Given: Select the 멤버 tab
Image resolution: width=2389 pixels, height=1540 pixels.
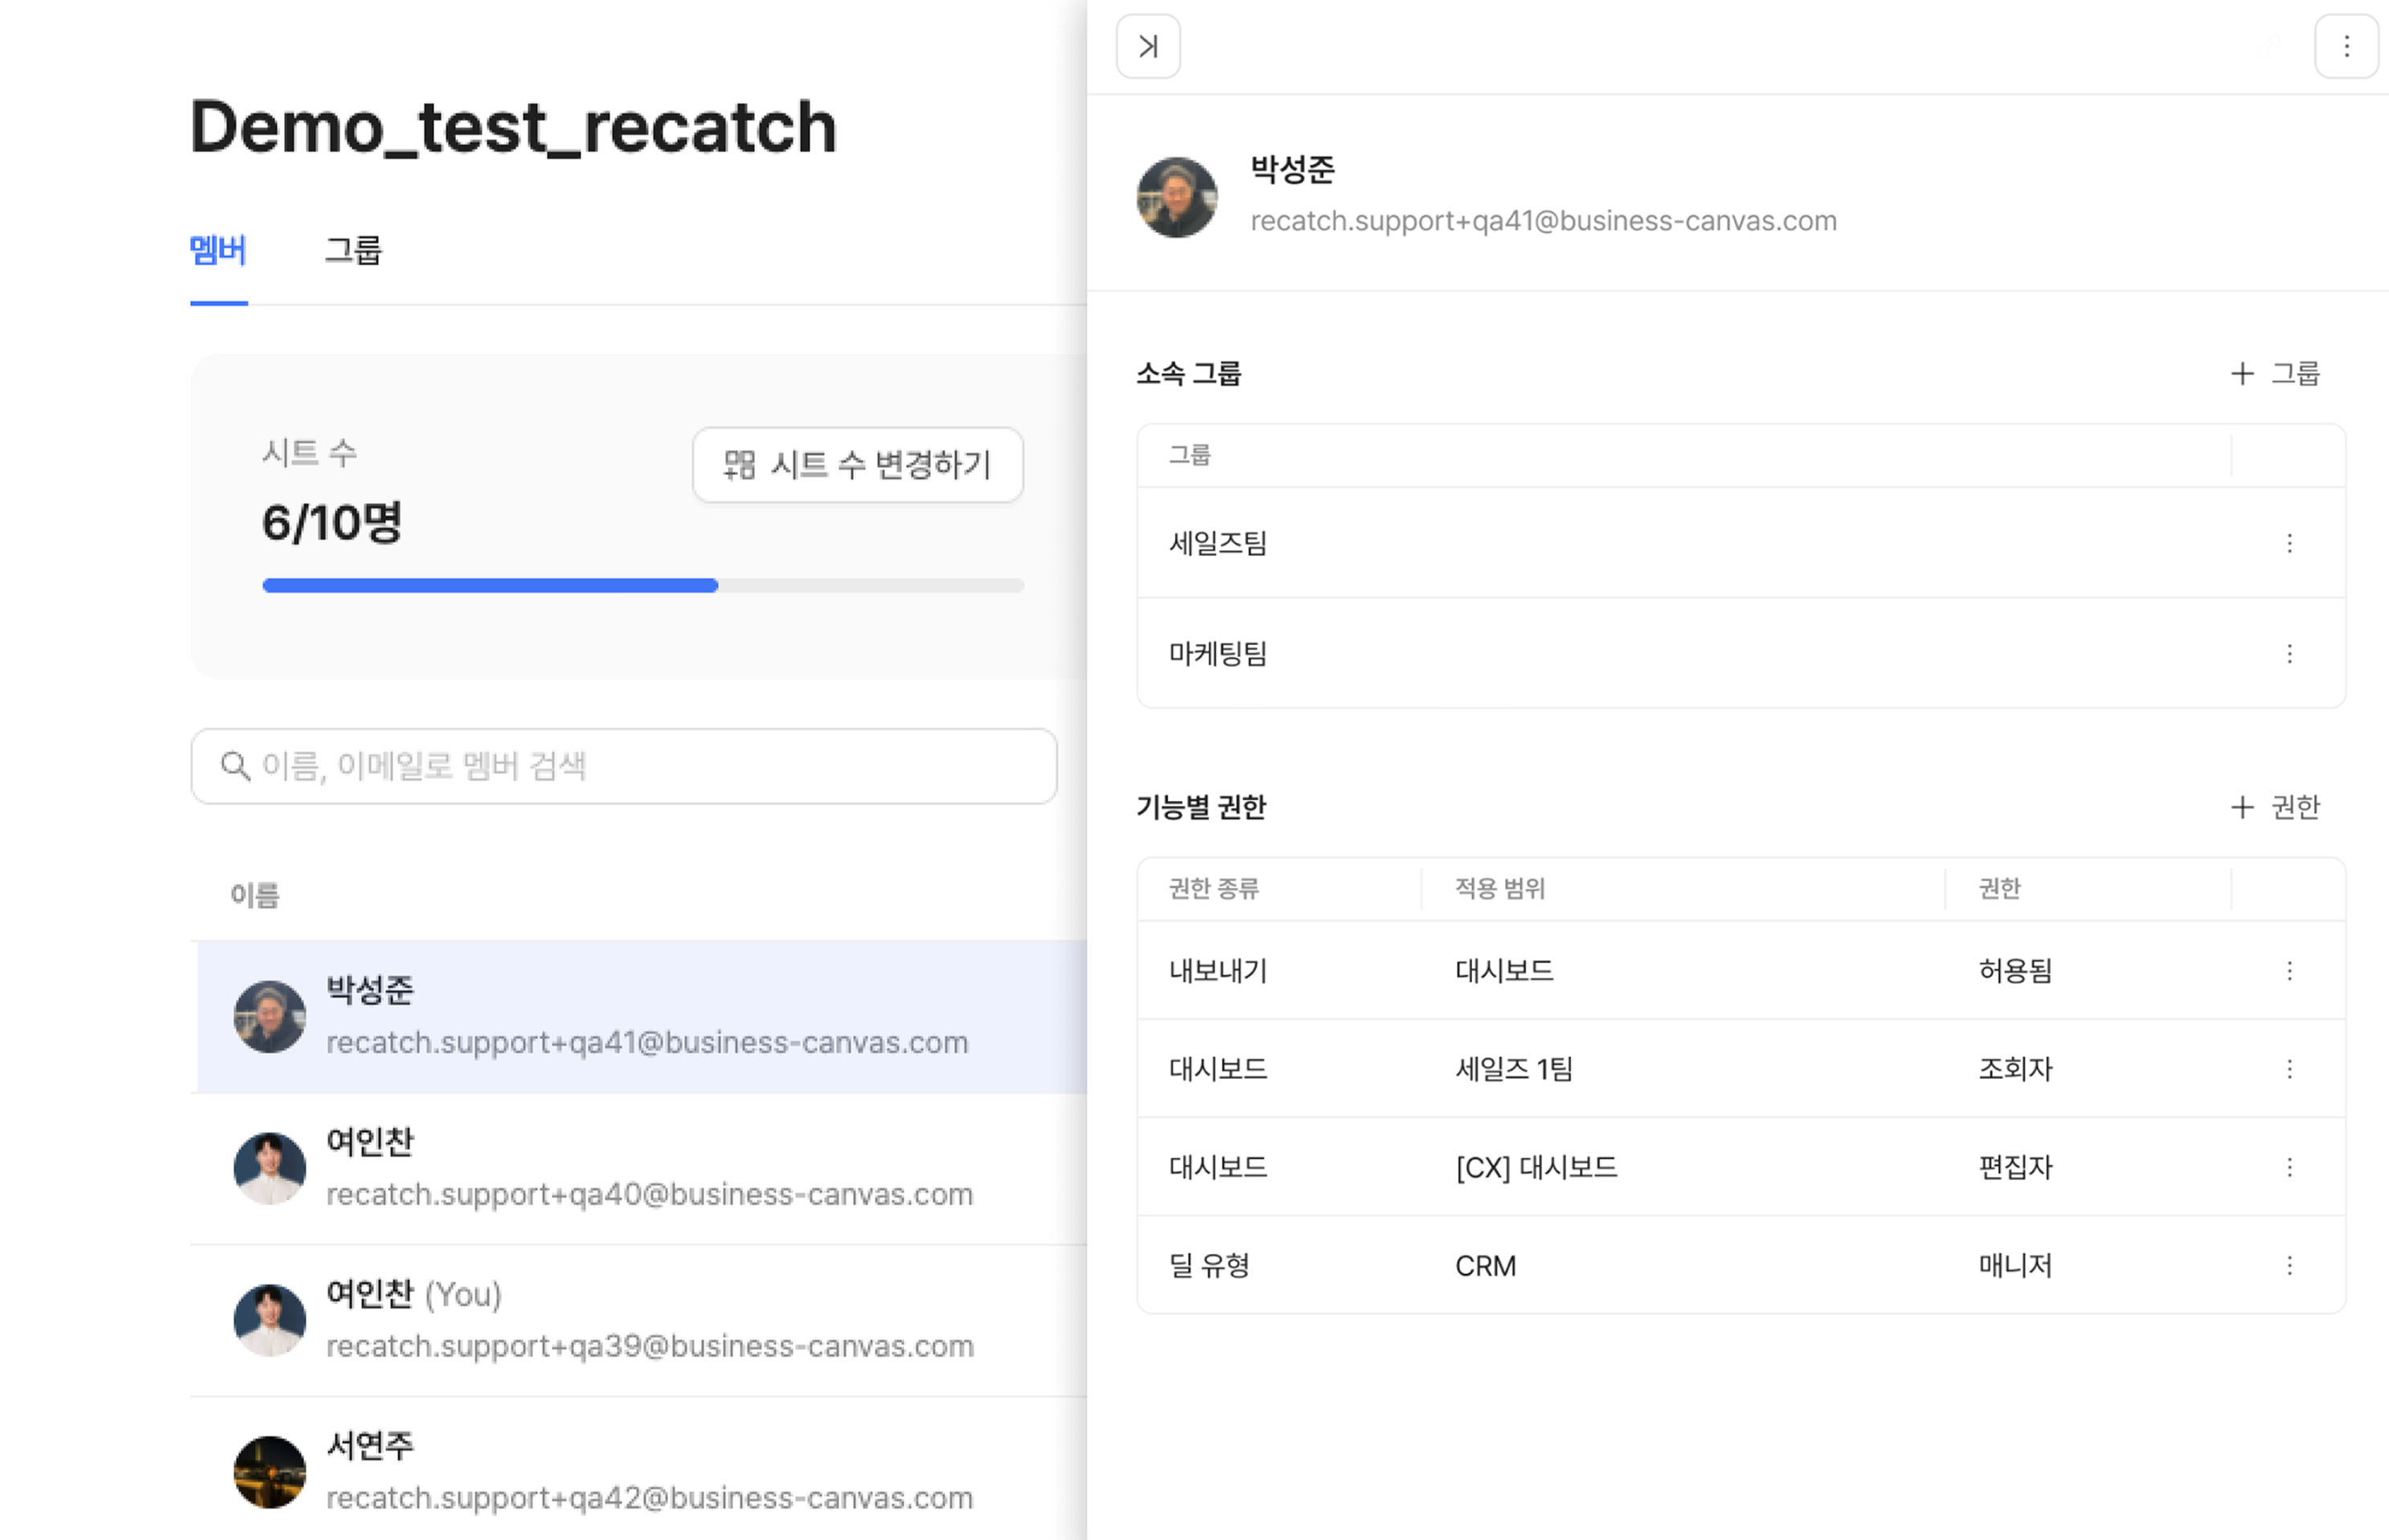Looking at the screenshot, I should click(218, 250).
